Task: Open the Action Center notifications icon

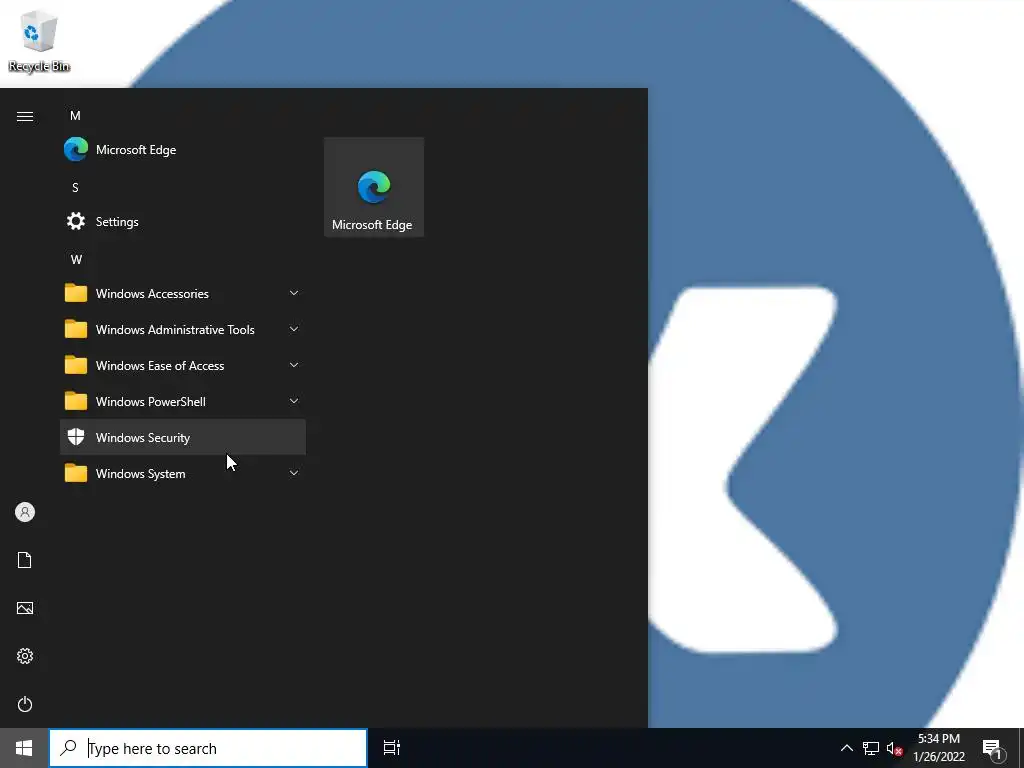Action: click(x=993, y=749)
